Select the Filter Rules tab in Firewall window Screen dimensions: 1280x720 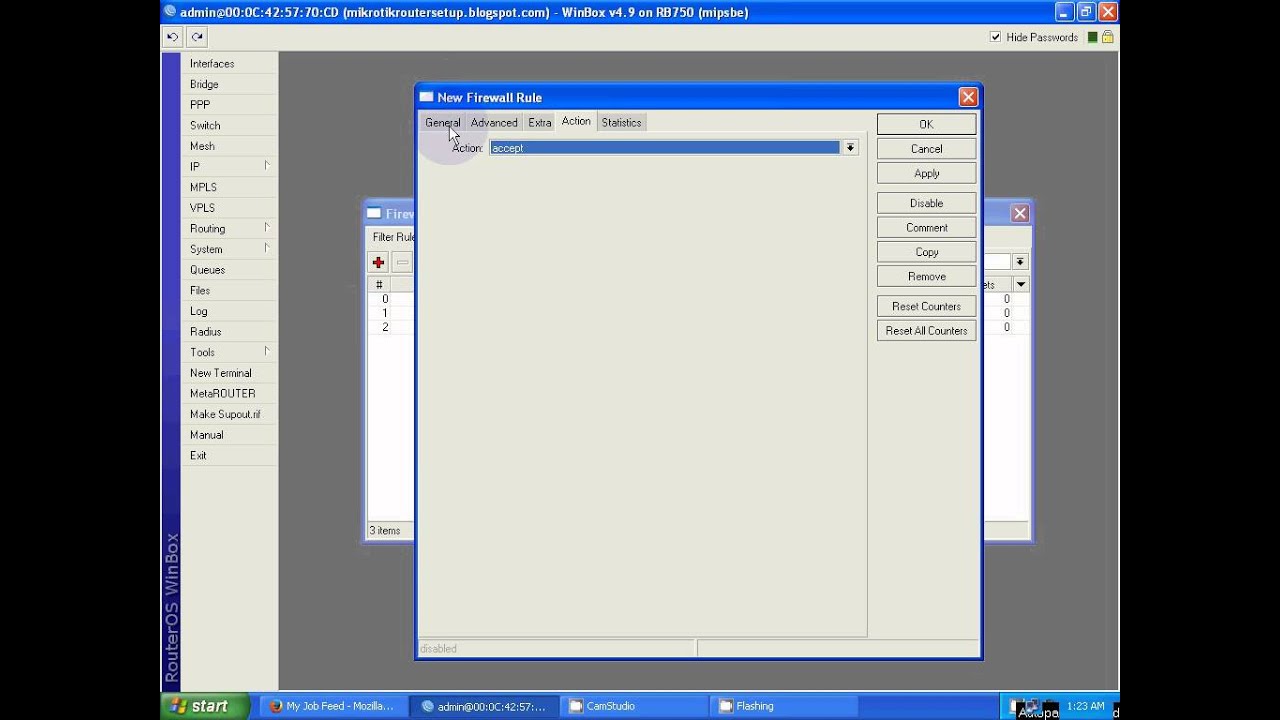393,237
